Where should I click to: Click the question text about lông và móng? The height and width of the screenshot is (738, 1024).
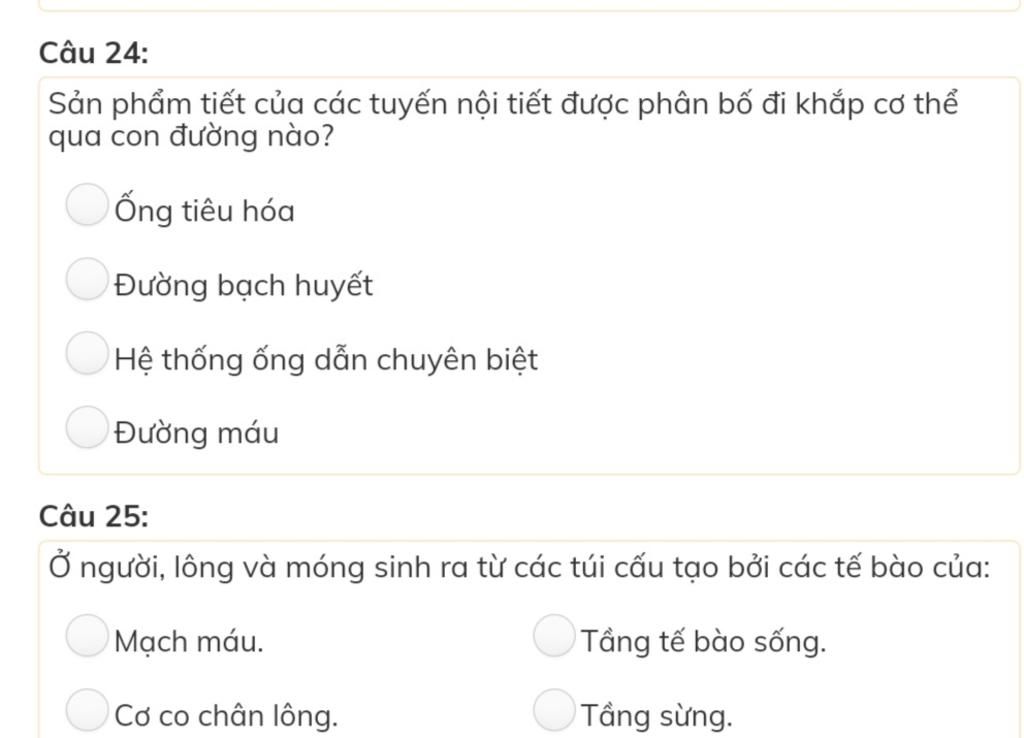click(x=519, y=567)
